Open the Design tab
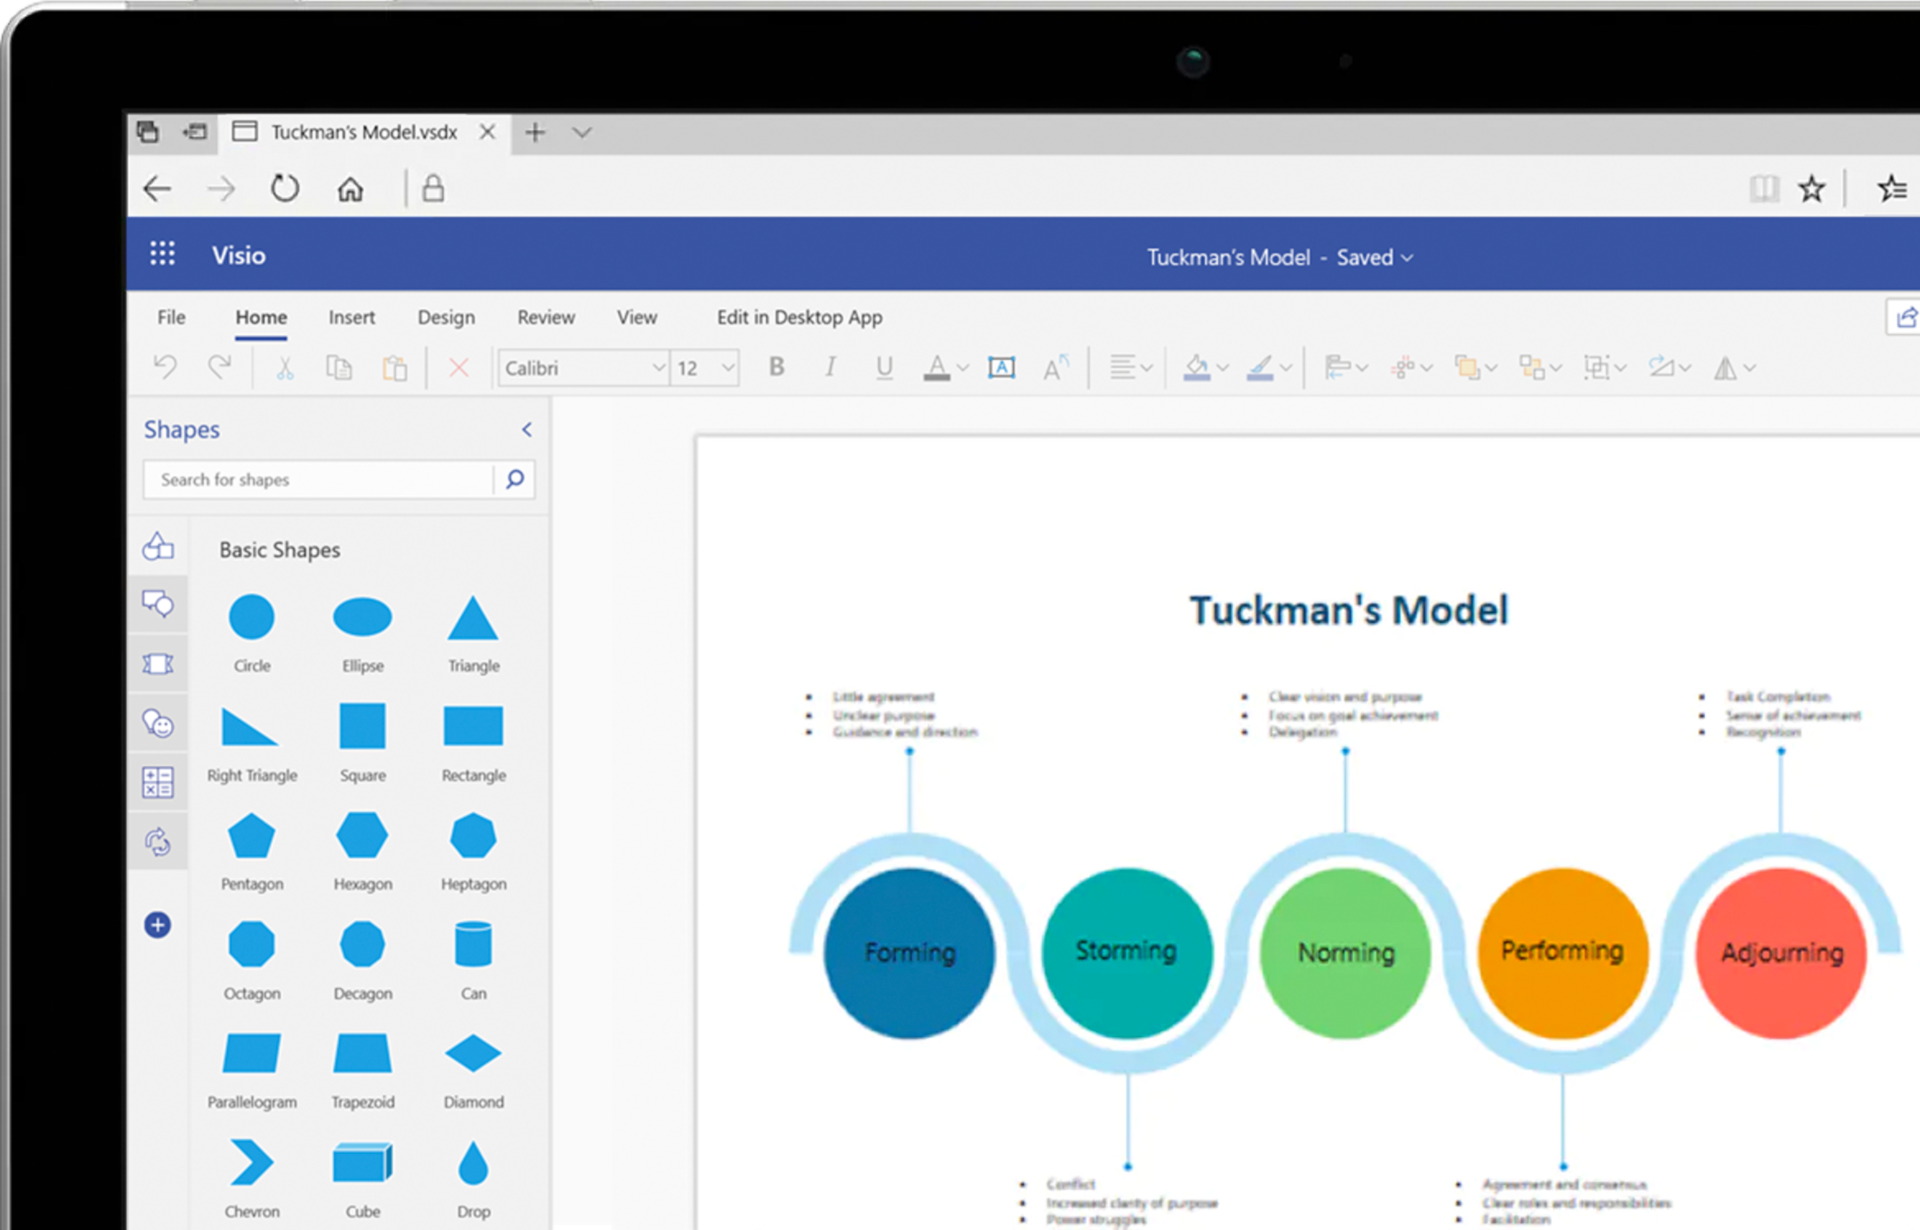This screenshot has width=1920, height=1230. (x=446, y=317)
